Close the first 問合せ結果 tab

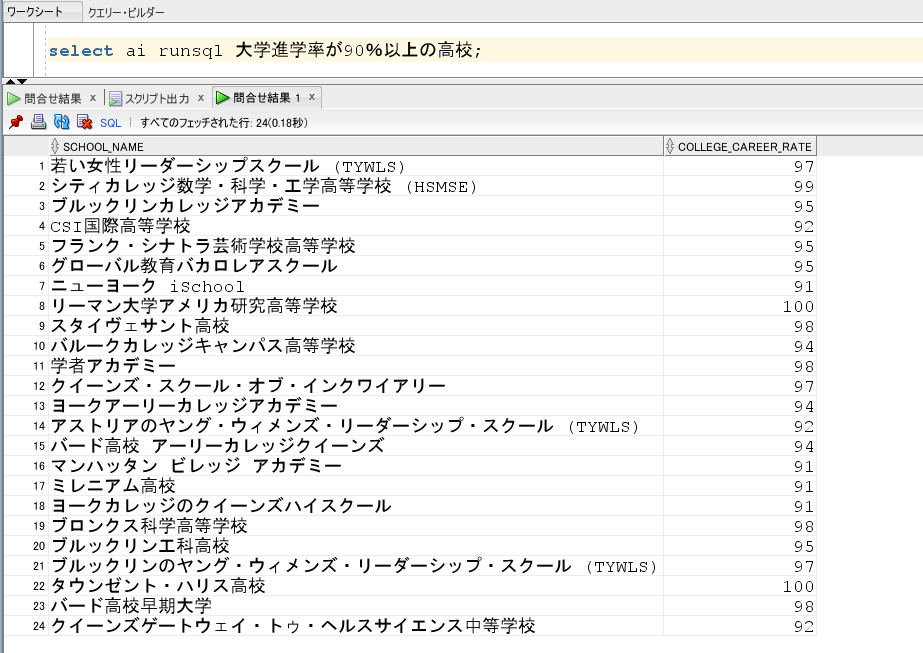(93, 98)
